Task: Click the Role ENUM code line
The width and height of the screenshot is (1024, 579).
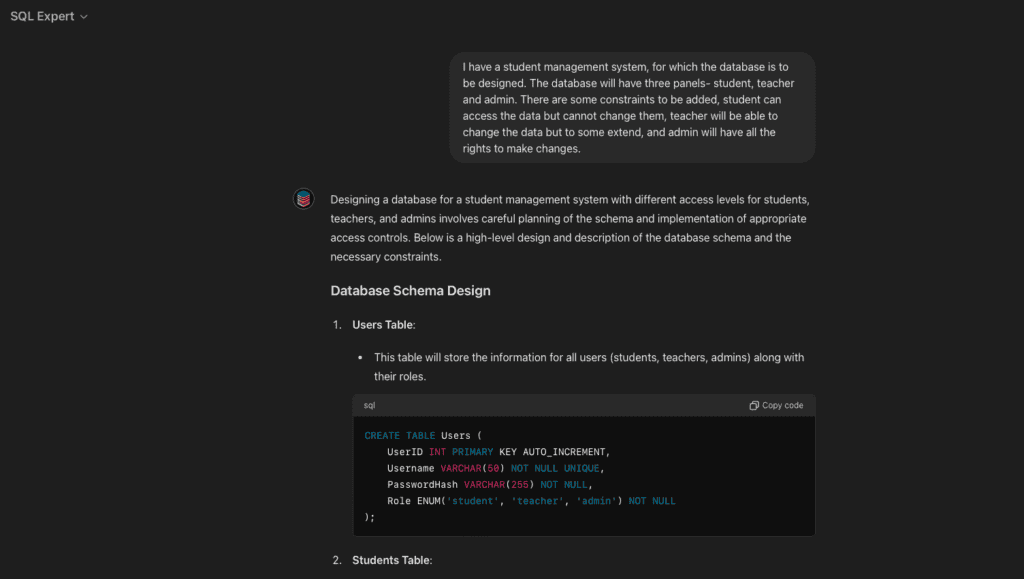Action: pos(531,501)
